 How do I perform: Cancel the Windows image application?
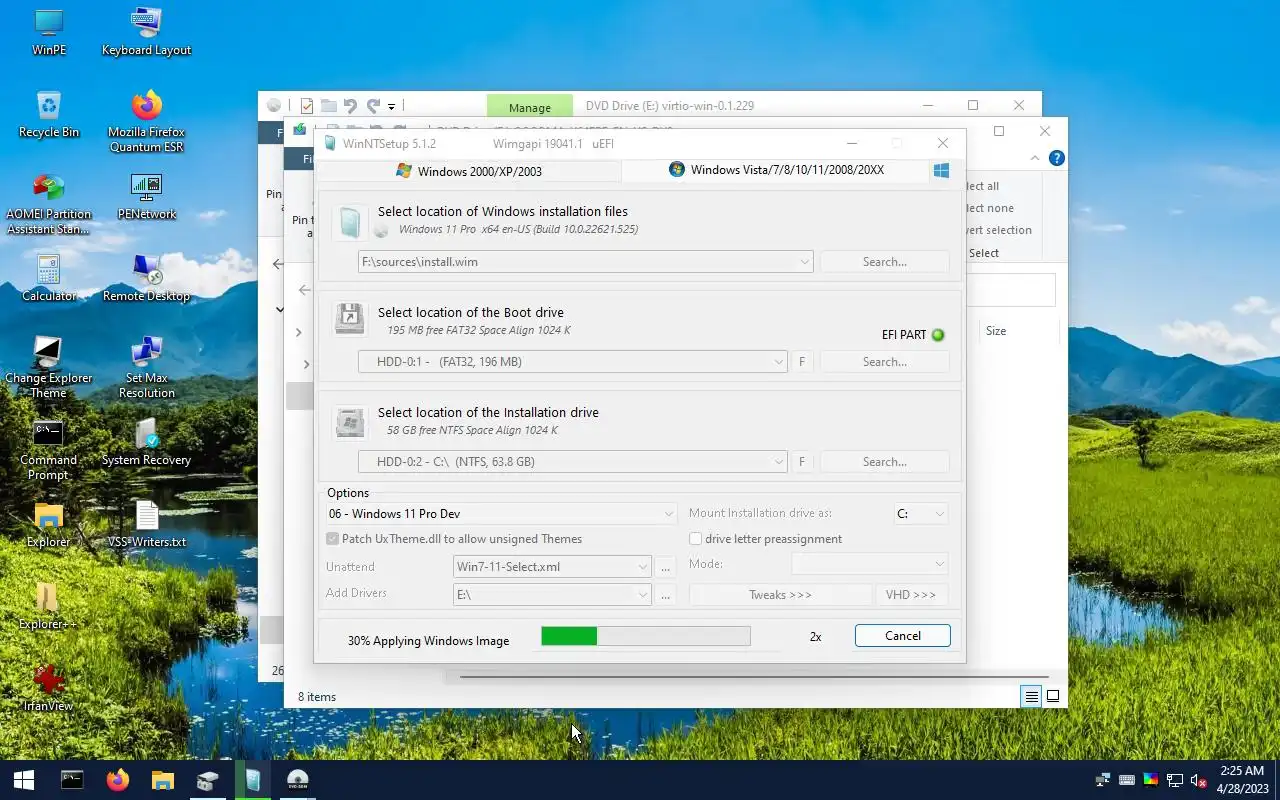tap(902, 636)
